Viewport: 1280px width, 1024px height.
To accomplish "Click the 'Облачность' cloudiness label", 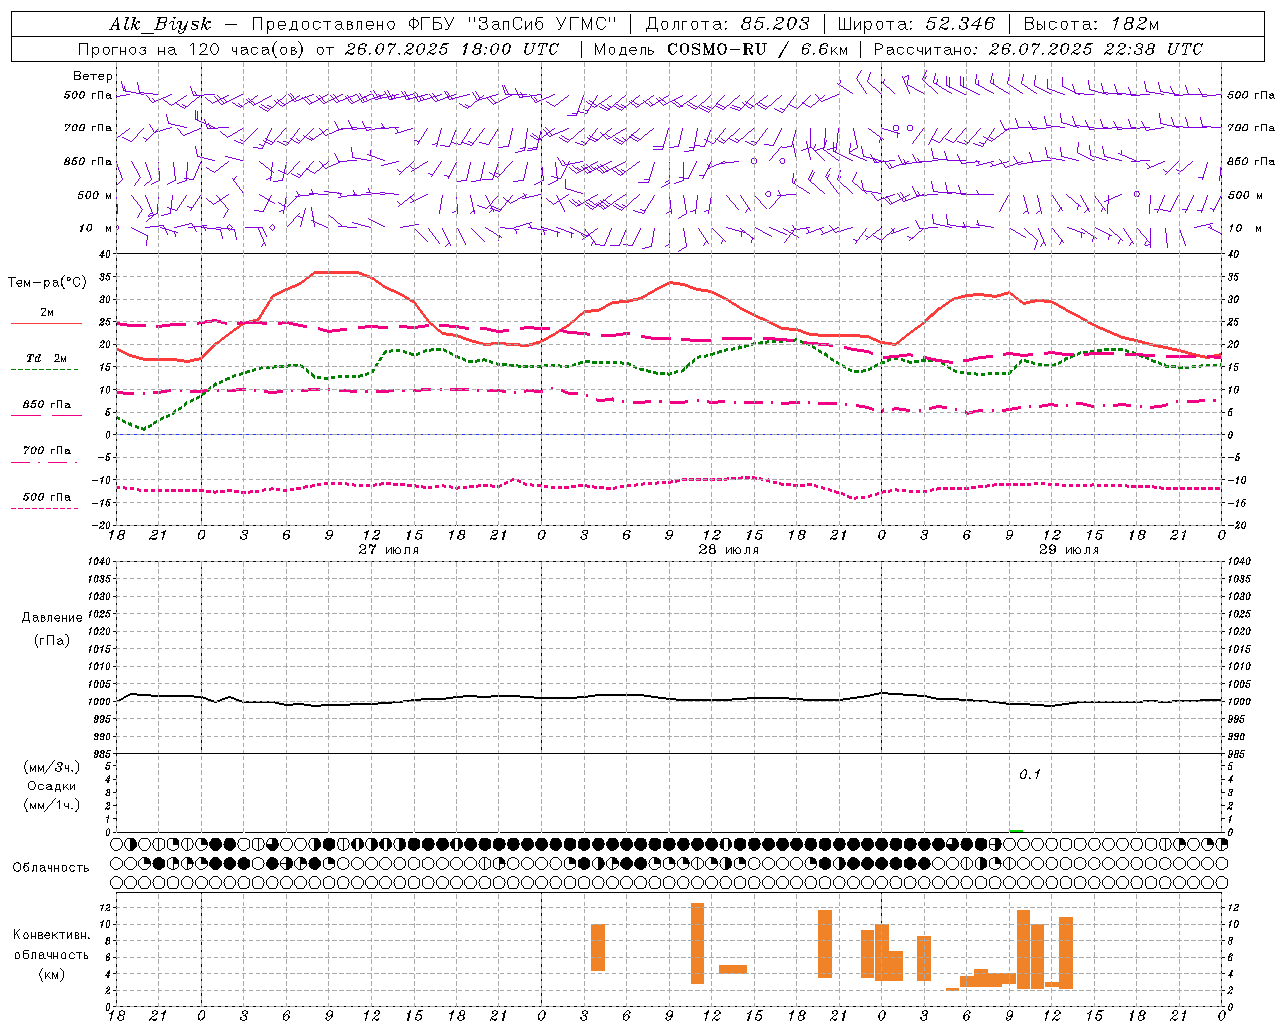I will [51, 868].
